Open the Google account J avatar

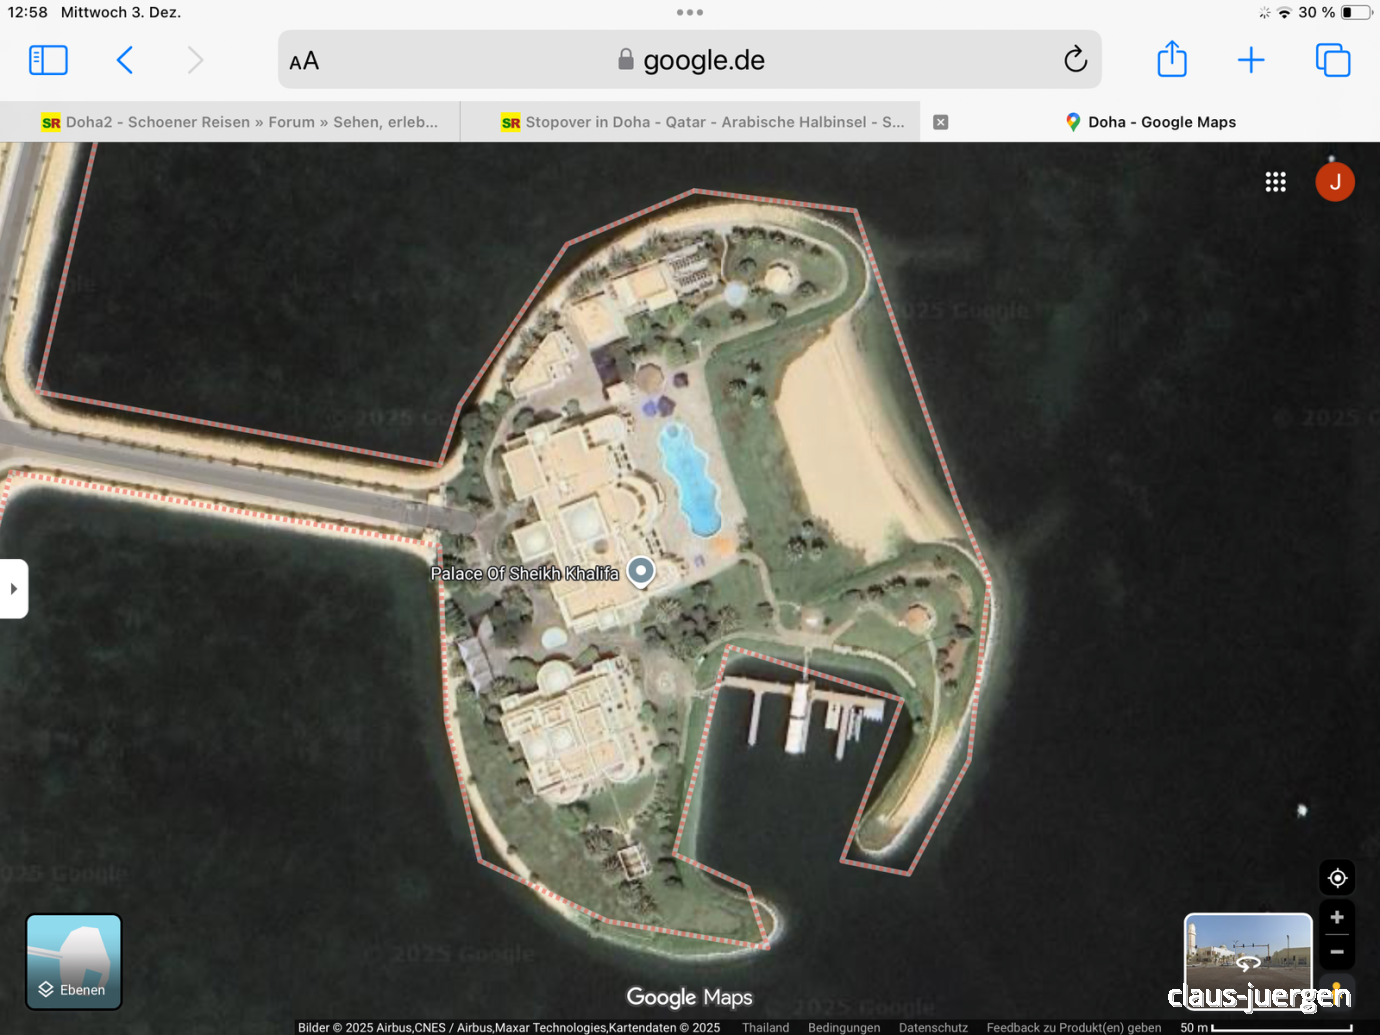[x=1334, y=182]
